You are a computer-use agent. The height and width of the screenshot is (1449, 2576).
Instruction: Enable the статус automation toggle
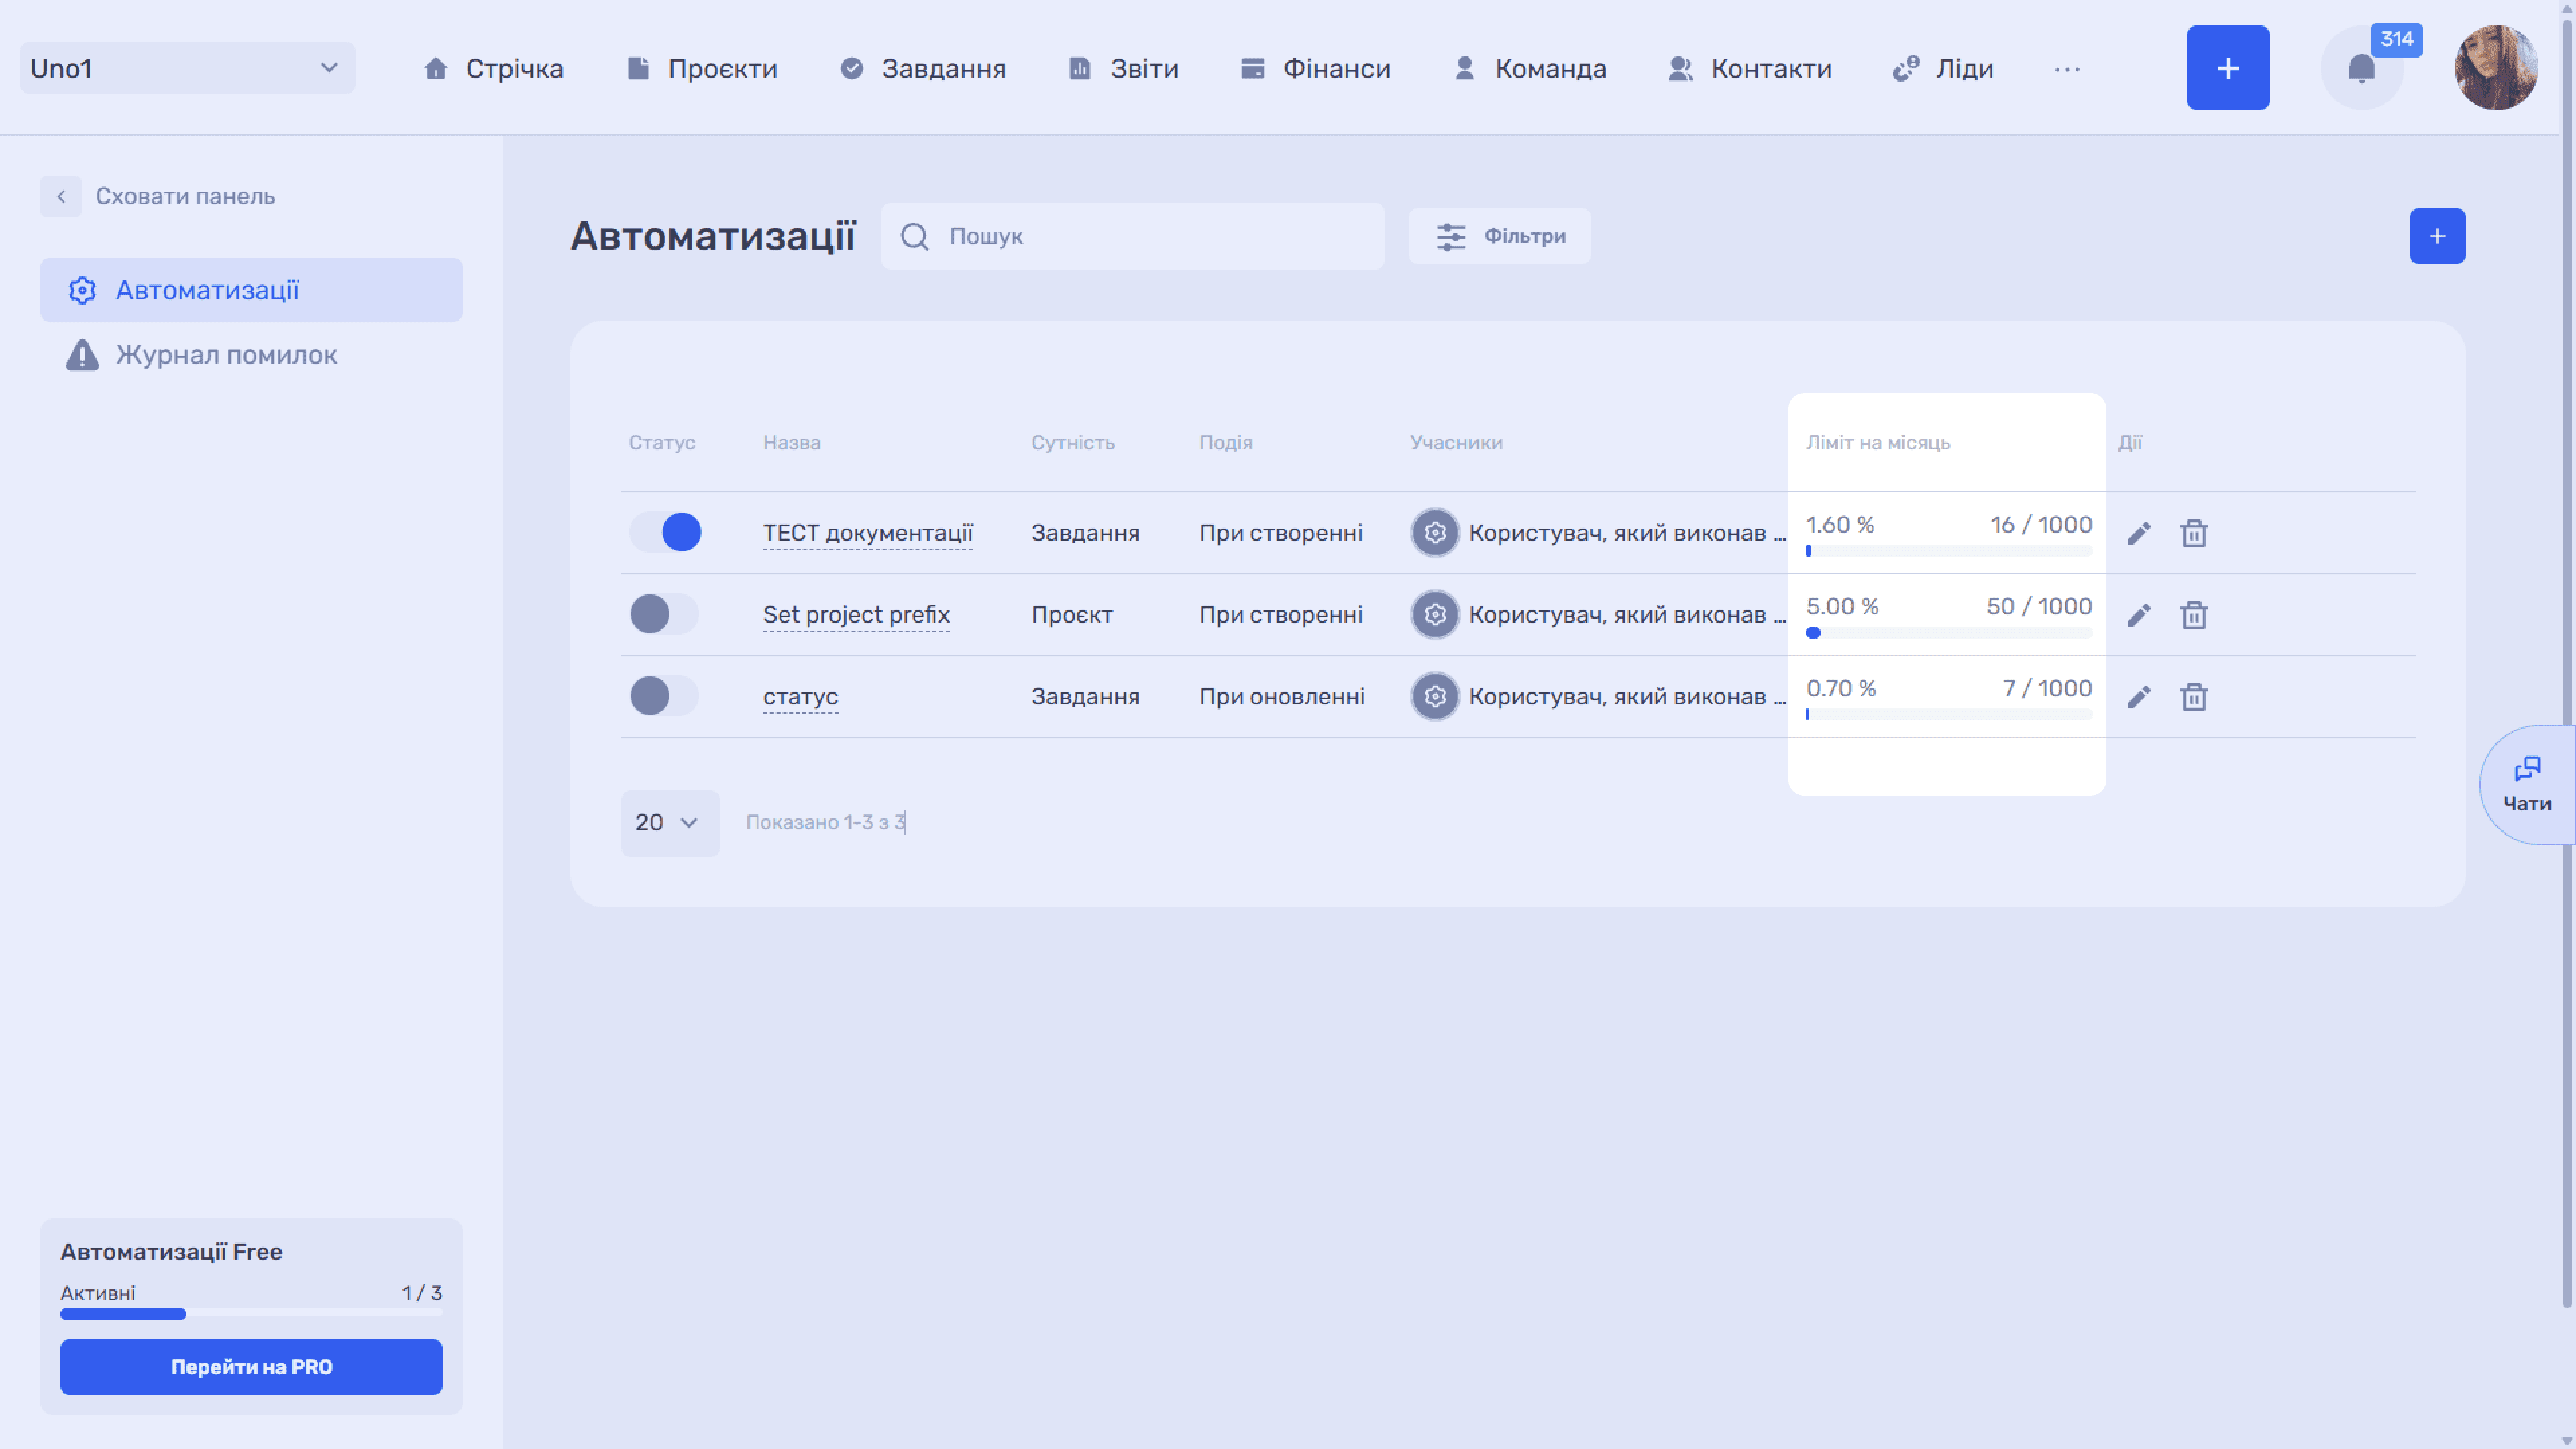(664, 696)
